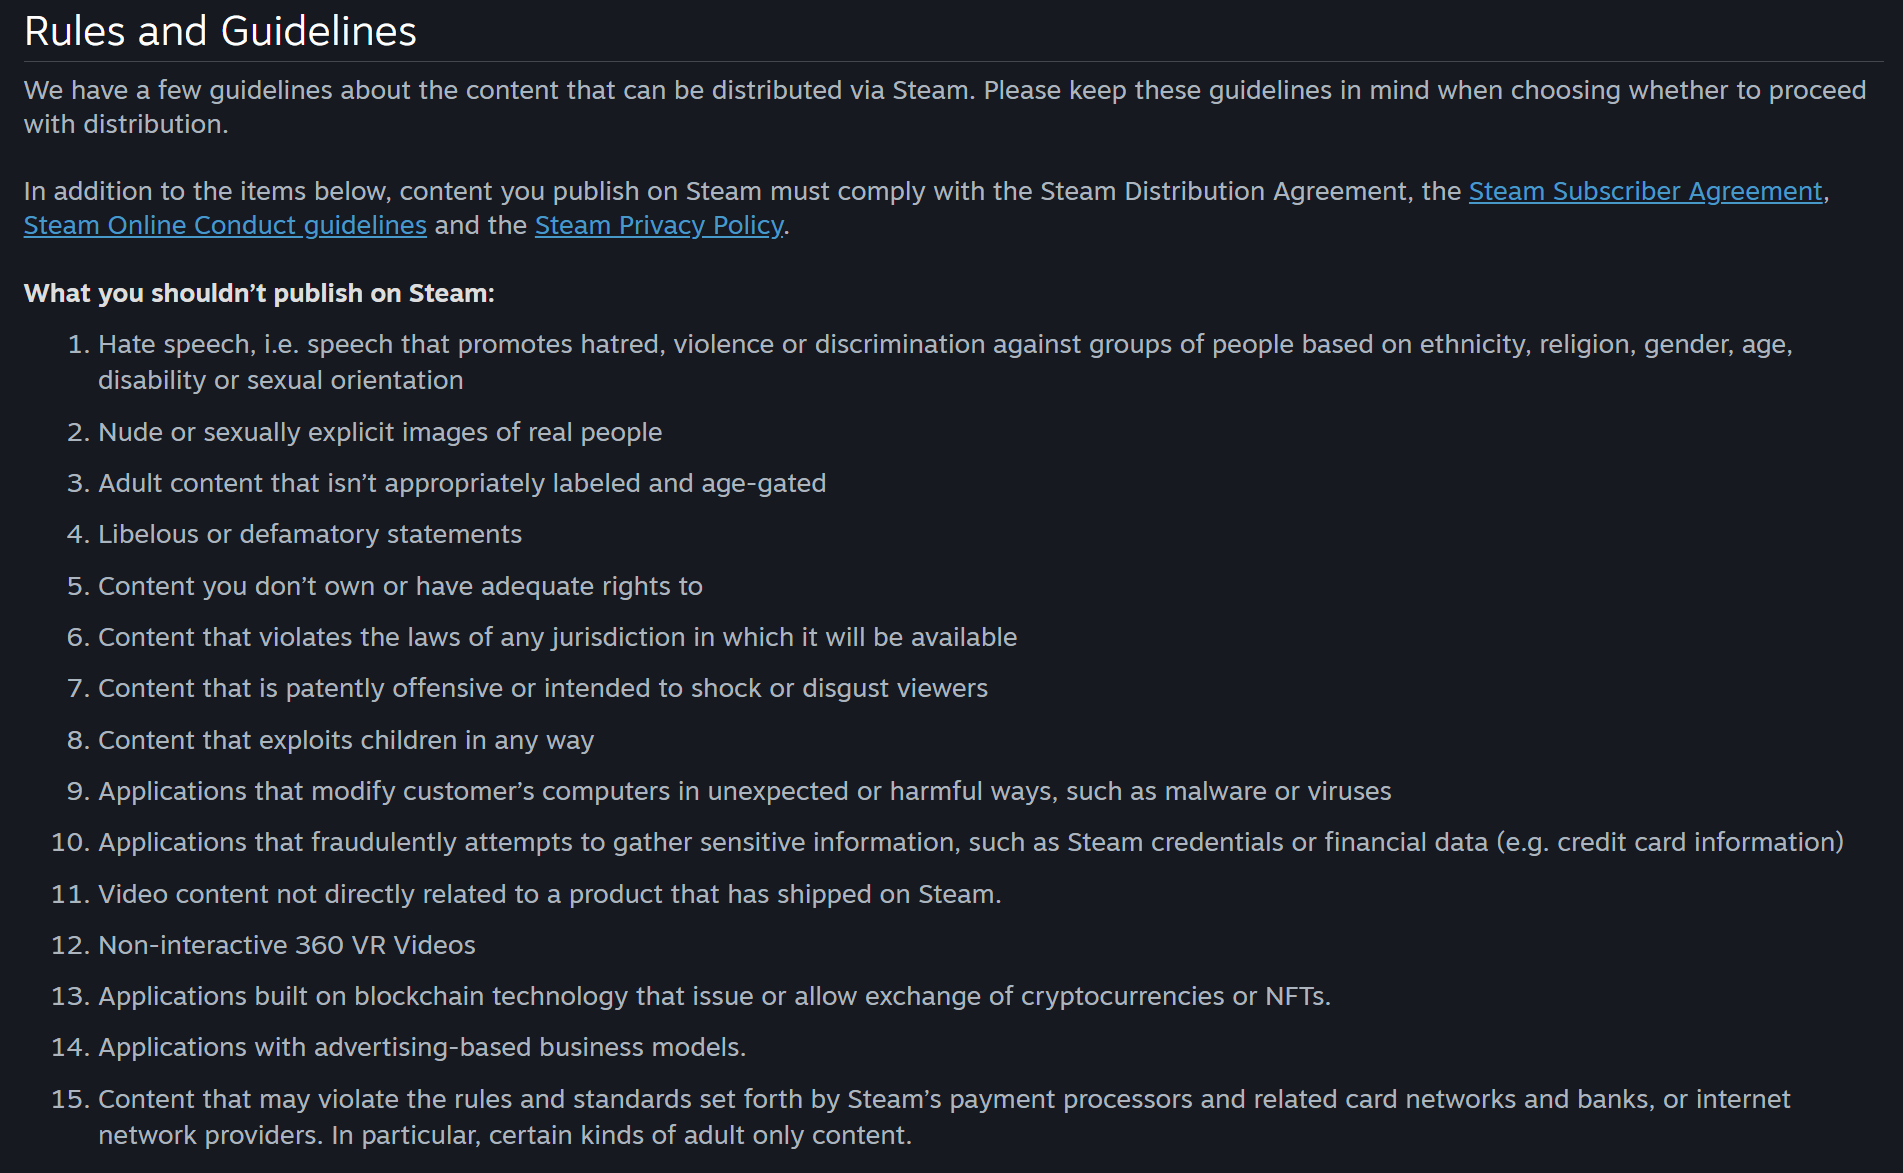Select the rule about exploiting children
Screen dimensions: 1903x1173
346,740
